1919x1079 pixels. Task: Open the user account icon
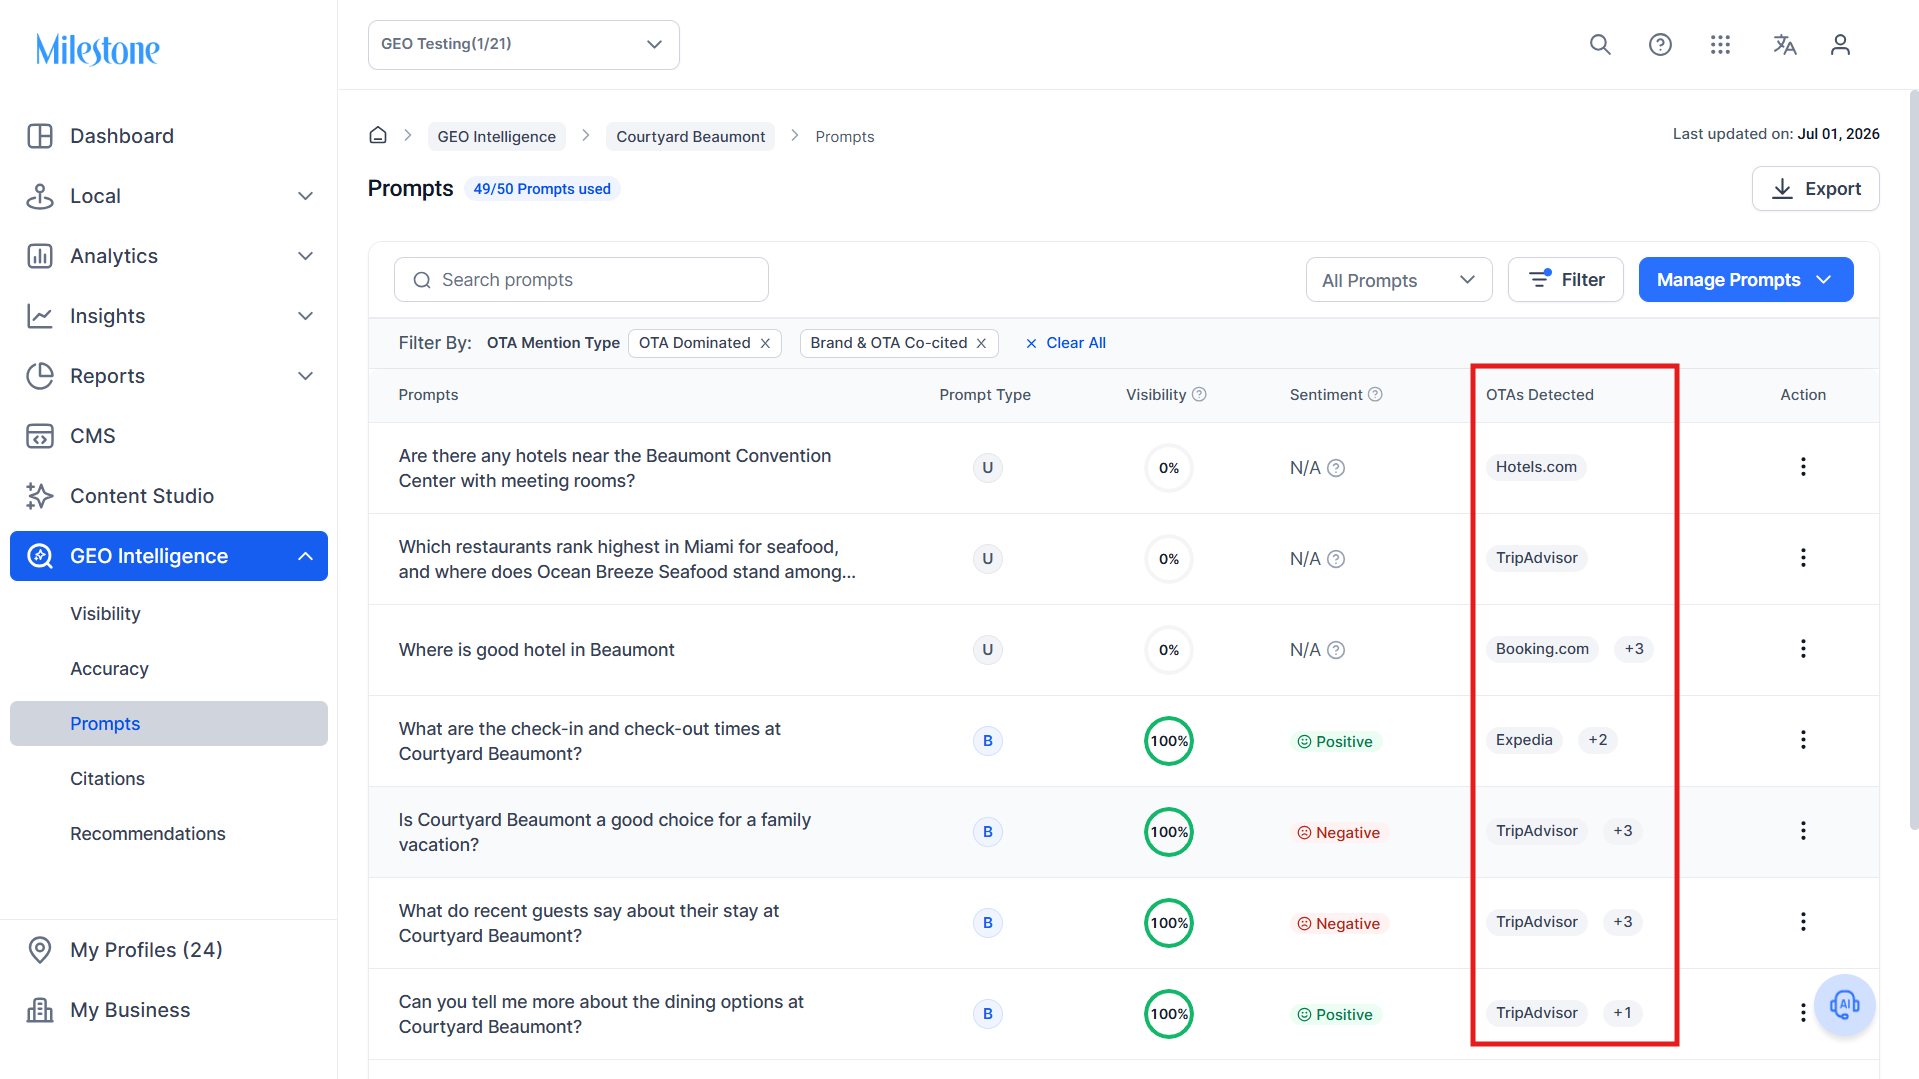click(1840, 45)
